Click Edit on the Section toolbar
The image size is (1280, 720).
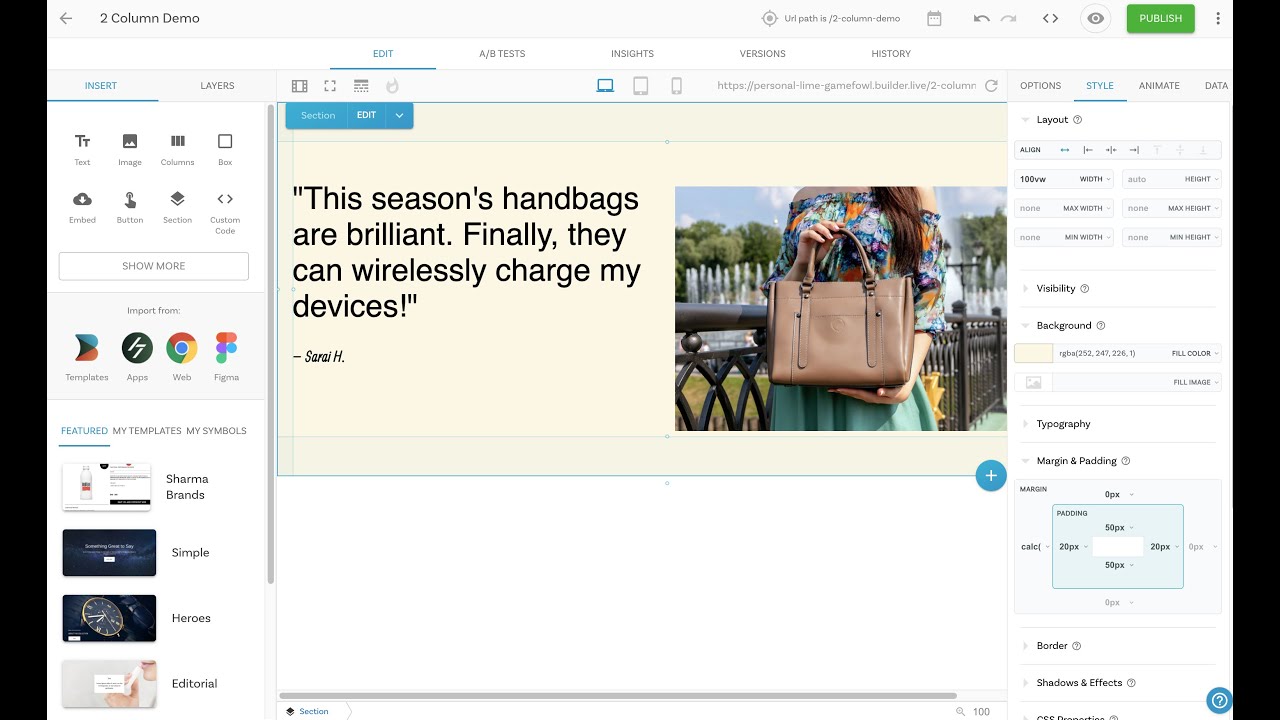[x=366, y=115]
